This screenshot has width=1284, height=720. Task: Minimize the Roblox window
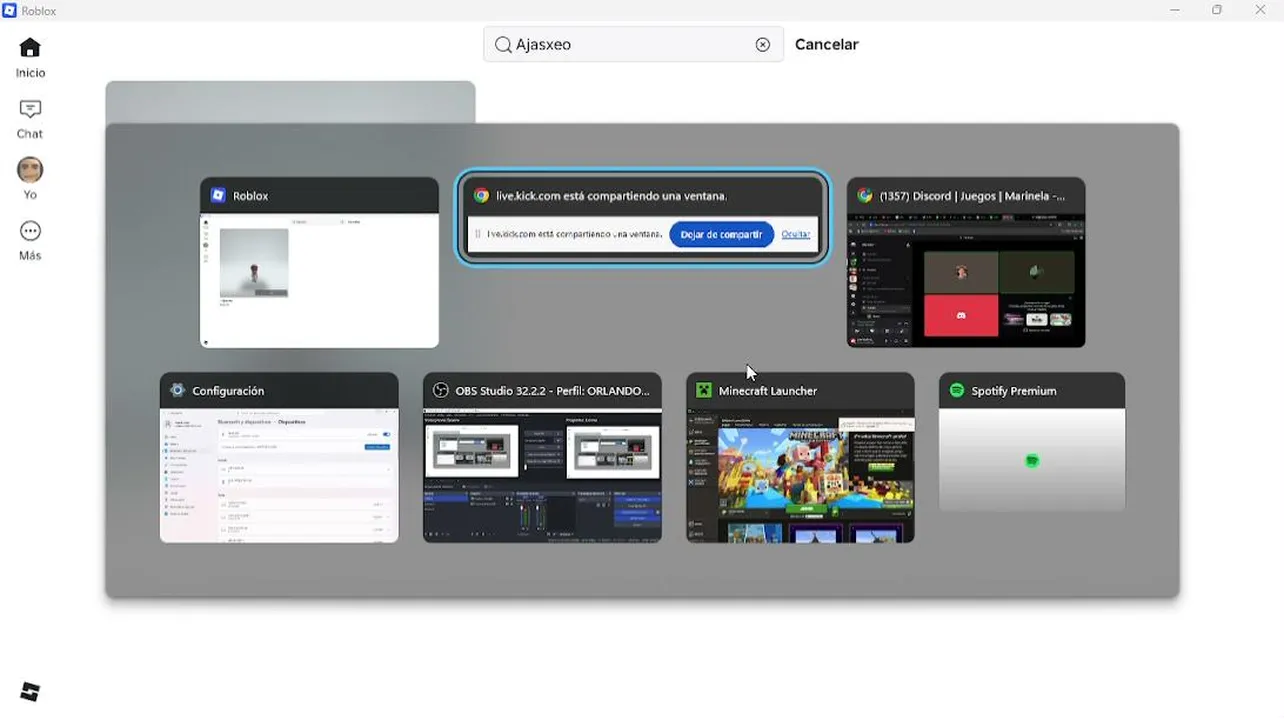[1173, 10]
